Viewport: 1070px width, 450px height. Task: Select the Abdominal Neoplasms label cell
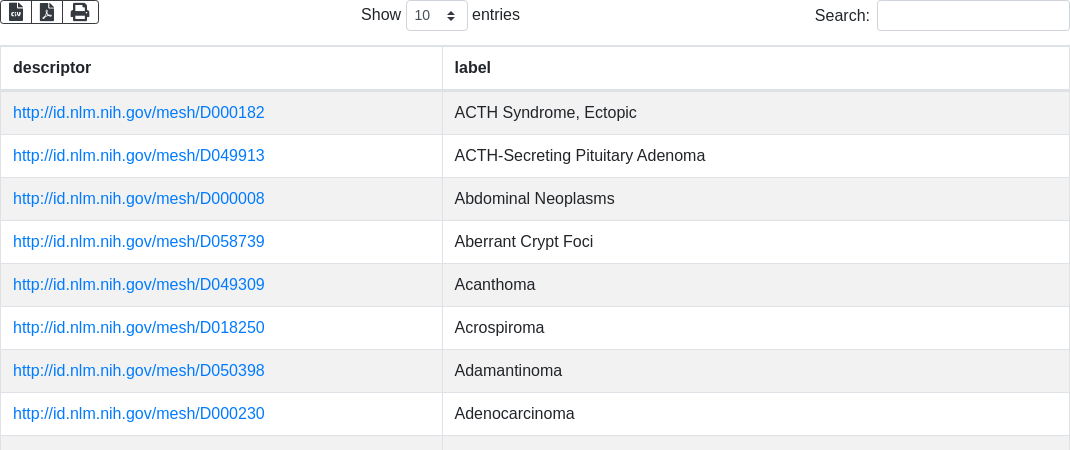click(535, 199)
